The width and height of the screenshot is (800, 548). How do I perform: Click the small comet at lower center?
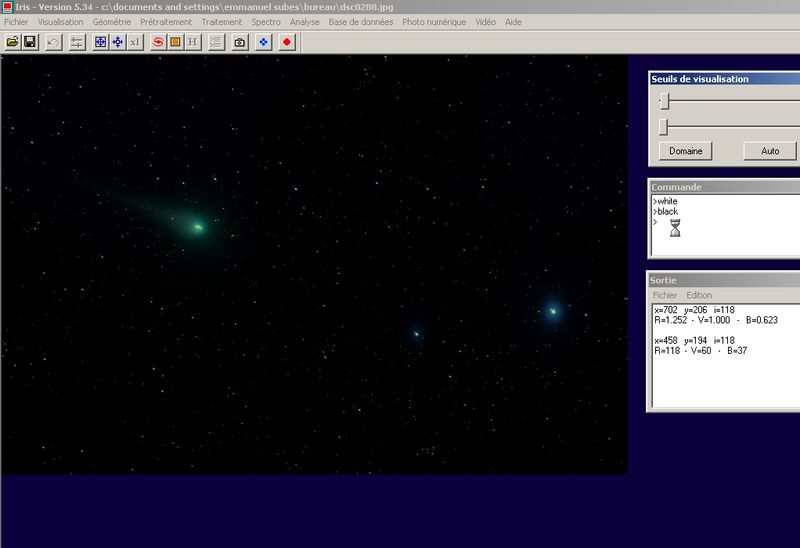[416, 334]
